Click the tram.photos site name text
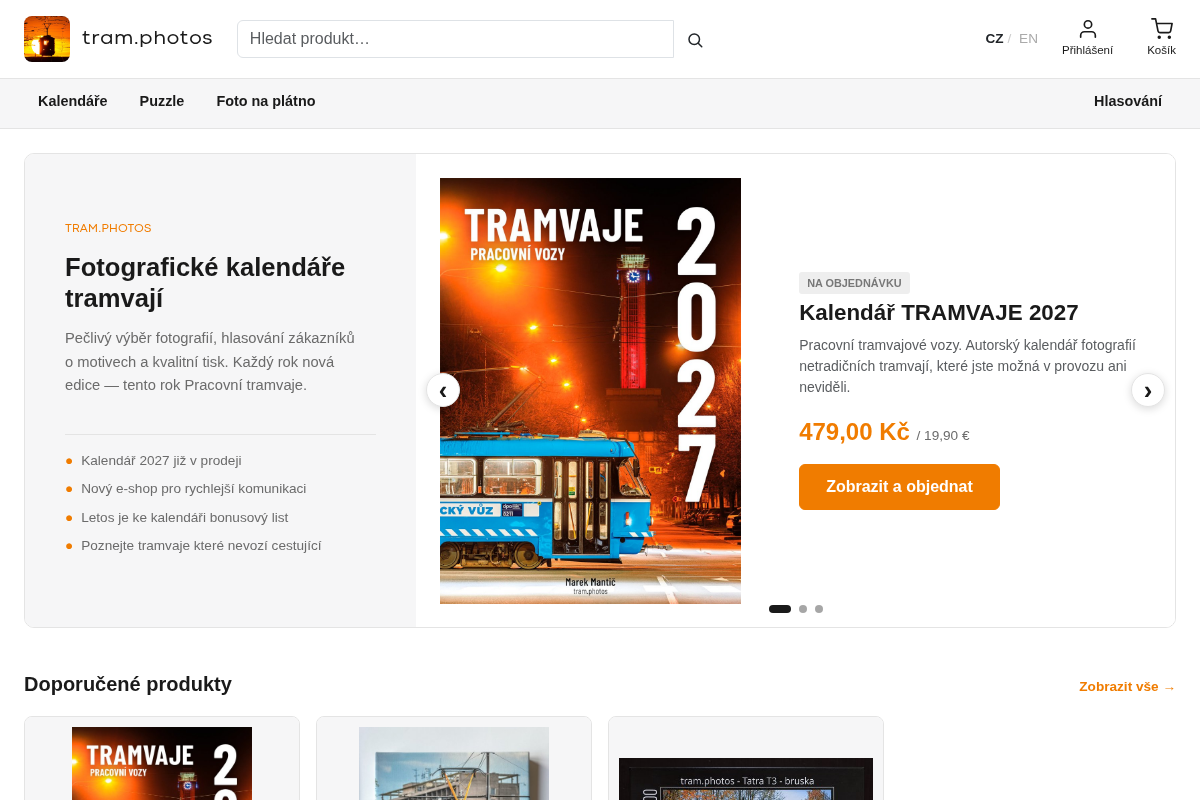The height and width of the screenshot is (800, 1200). 147,38
